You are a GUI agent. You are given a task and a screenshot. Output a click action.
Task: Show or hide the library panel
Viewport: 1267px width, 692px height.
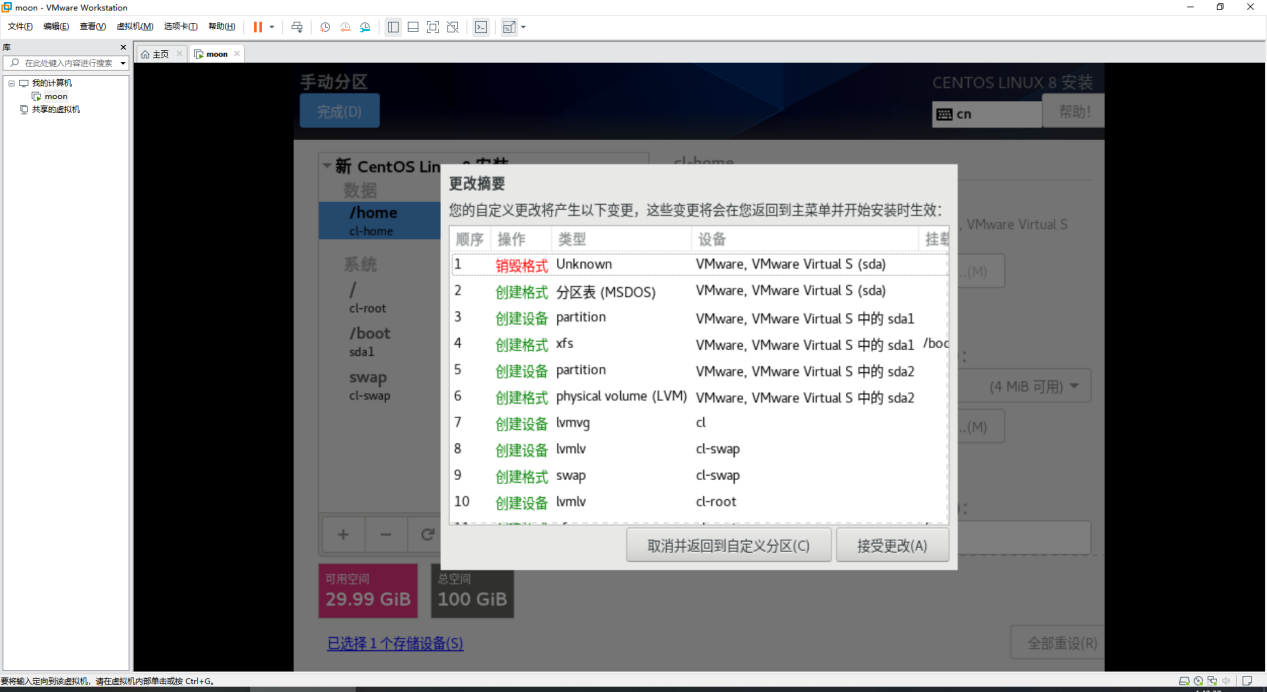393,27
